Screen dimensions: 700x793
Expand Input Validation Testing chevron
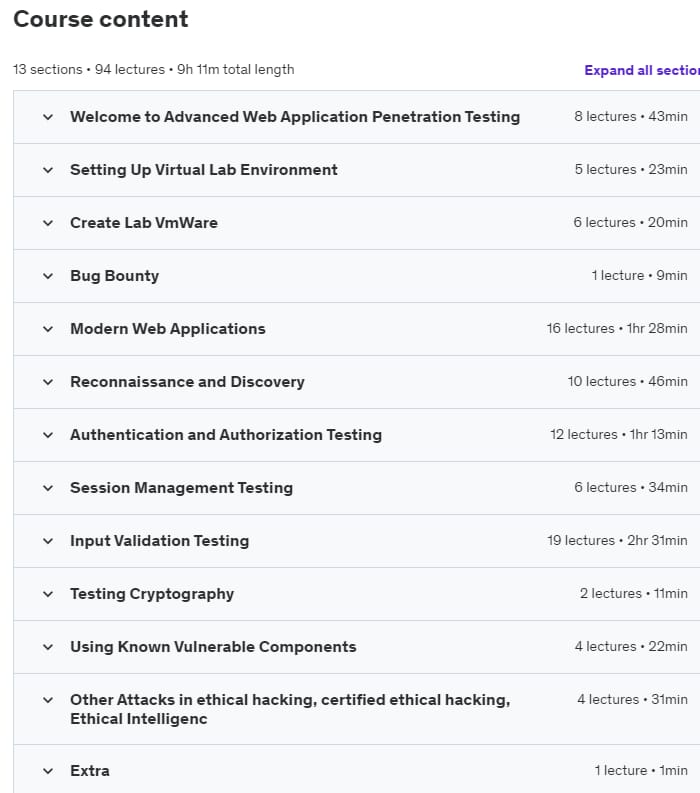(48, 542)
